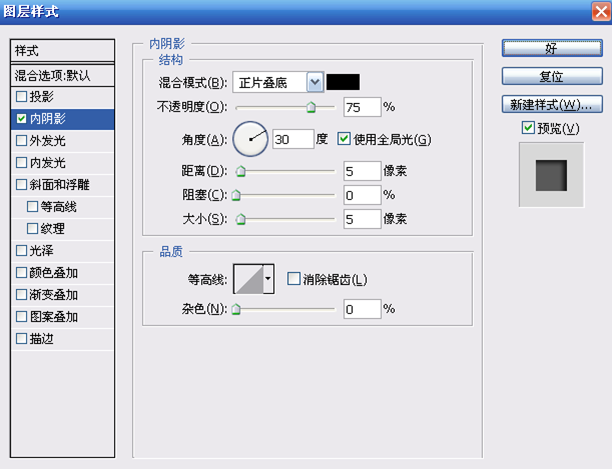Click the style preview thumbnail
The width and height of the screenshot is (612, 469).
tap(550, 175)
